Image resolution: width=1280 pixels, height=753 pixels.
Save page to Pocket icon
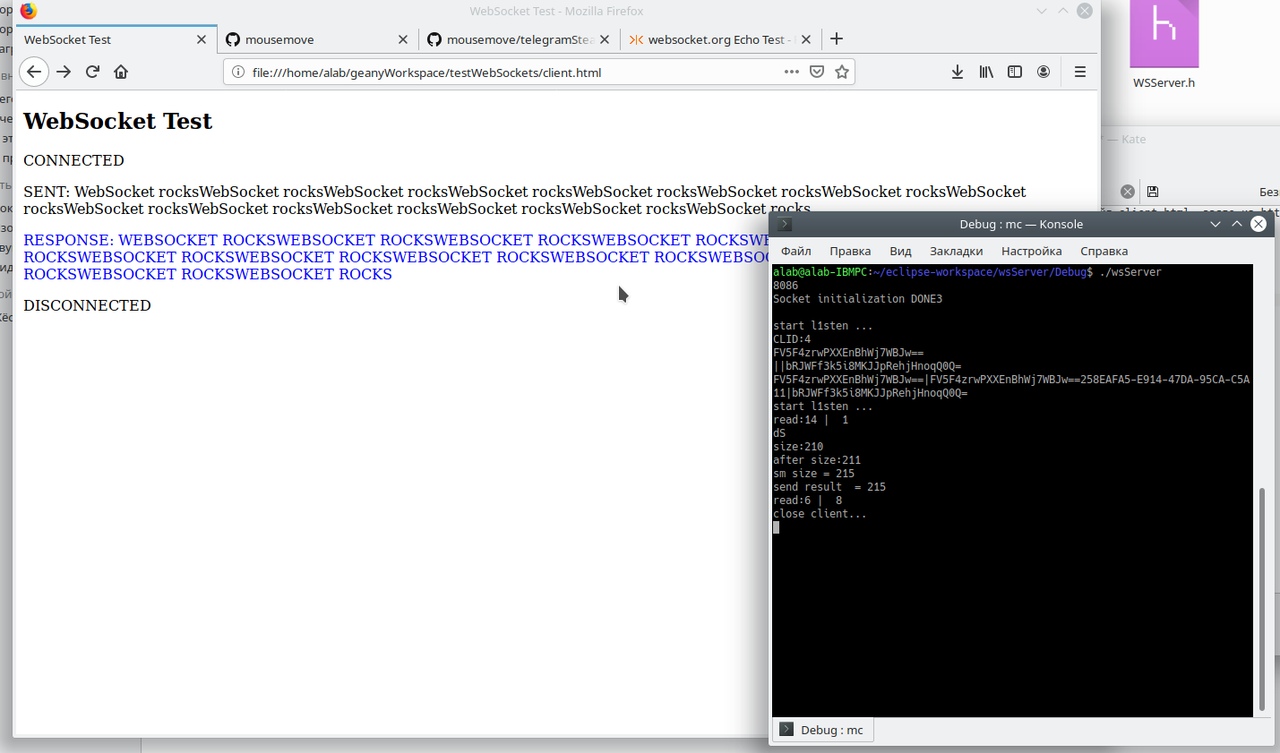(816, 72)
